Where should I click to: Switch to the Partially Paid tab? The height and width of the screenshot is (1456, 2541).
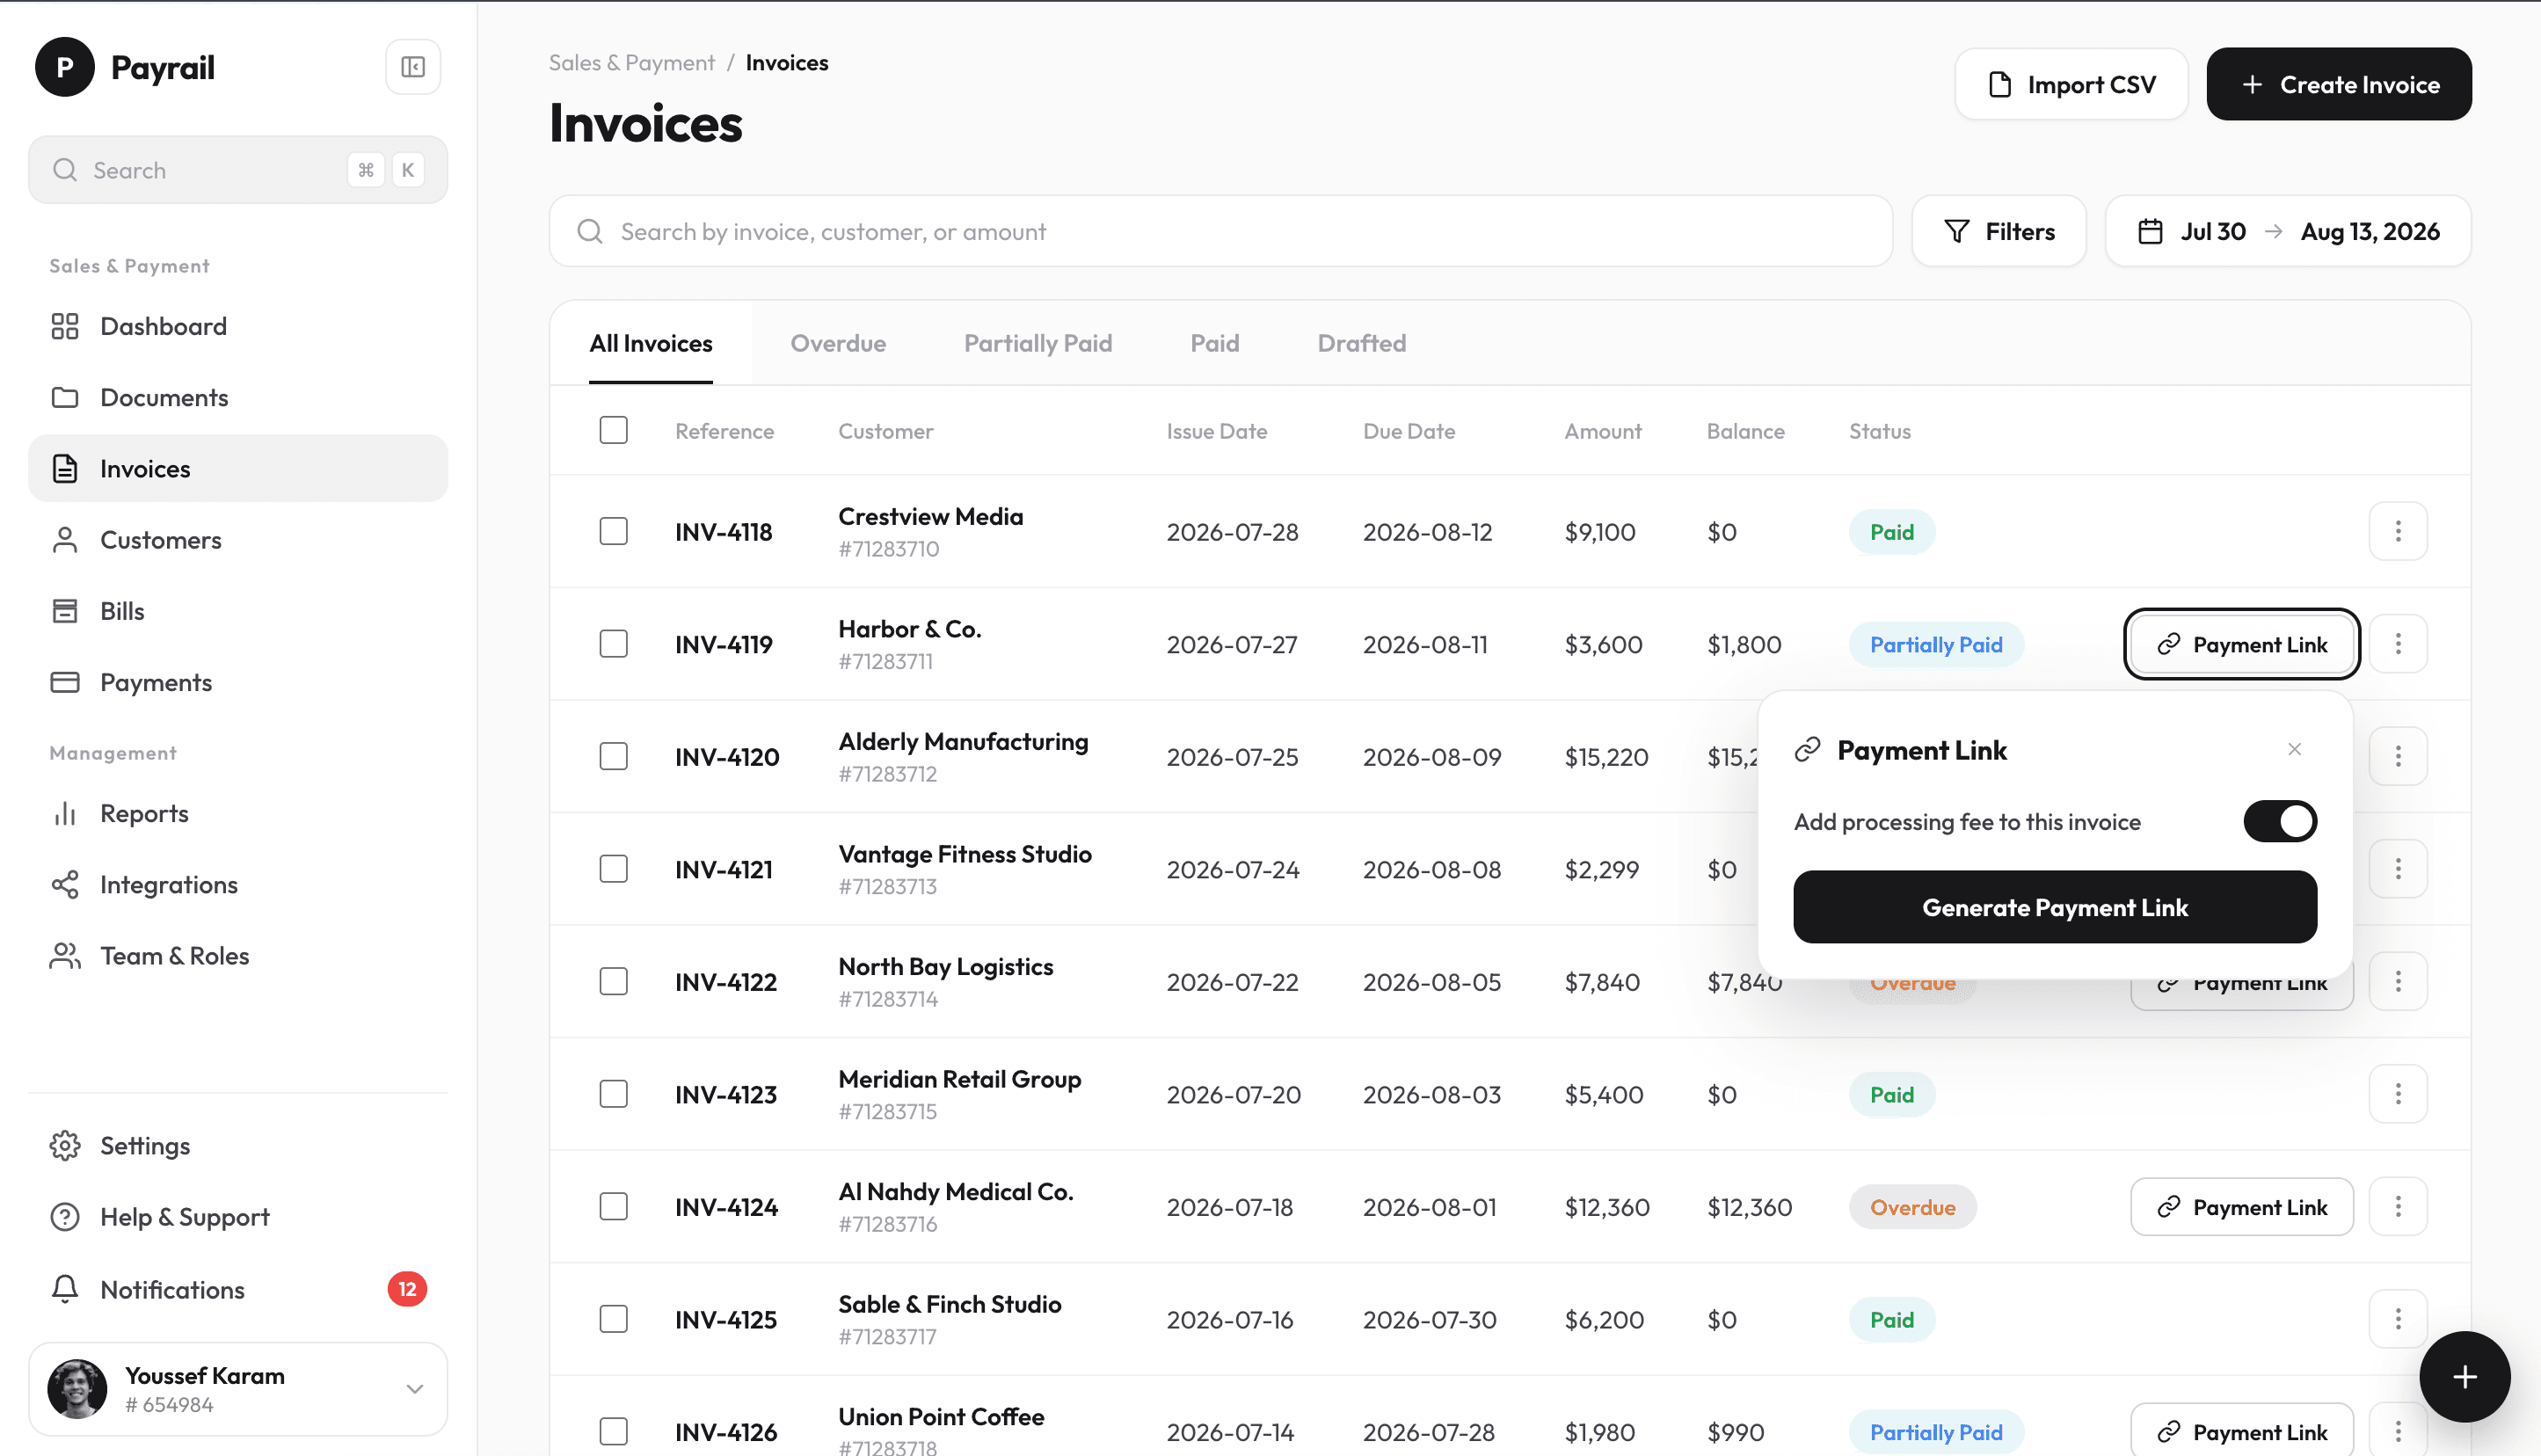(1038, 343)
